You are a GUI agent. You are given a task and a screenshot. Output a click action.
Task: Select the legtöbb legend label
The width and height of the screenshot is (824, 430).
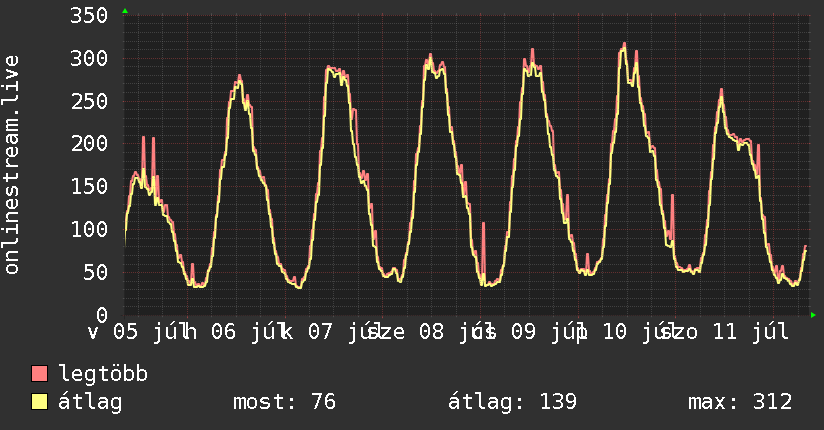pos(103,374)
